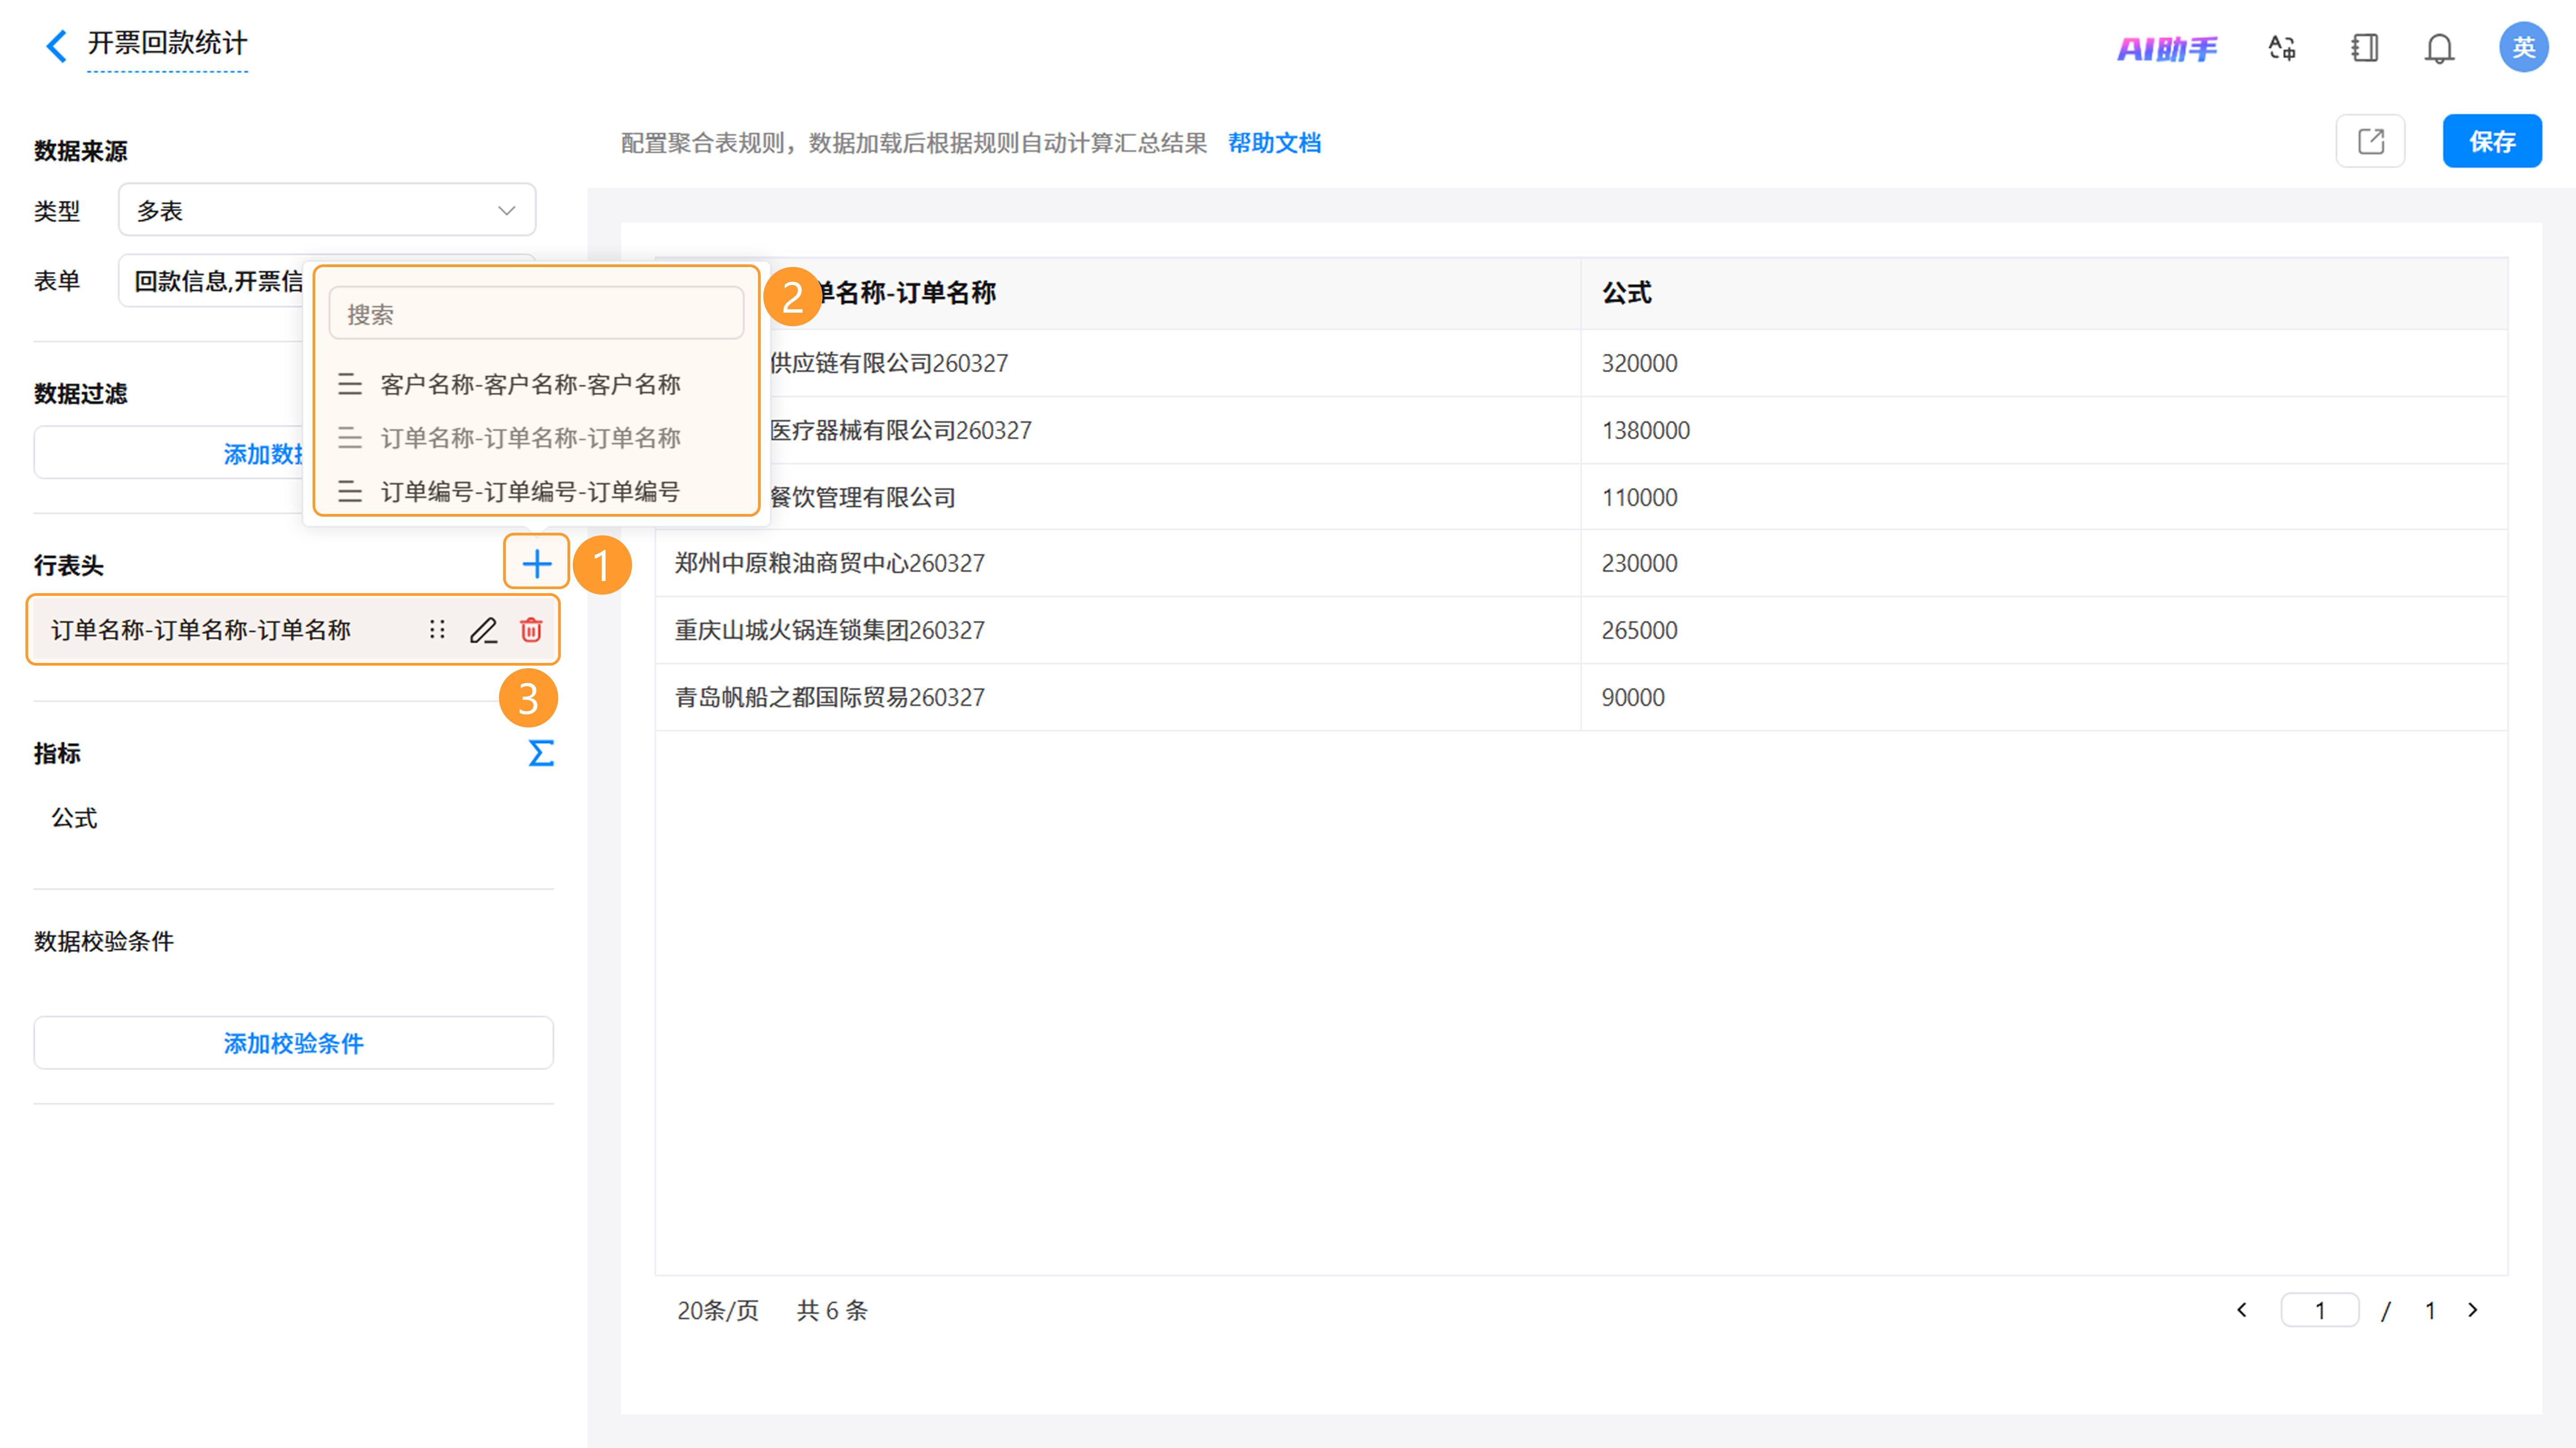Select 订单编号-订单编号-订单编号 from the field list

(537, 491)
